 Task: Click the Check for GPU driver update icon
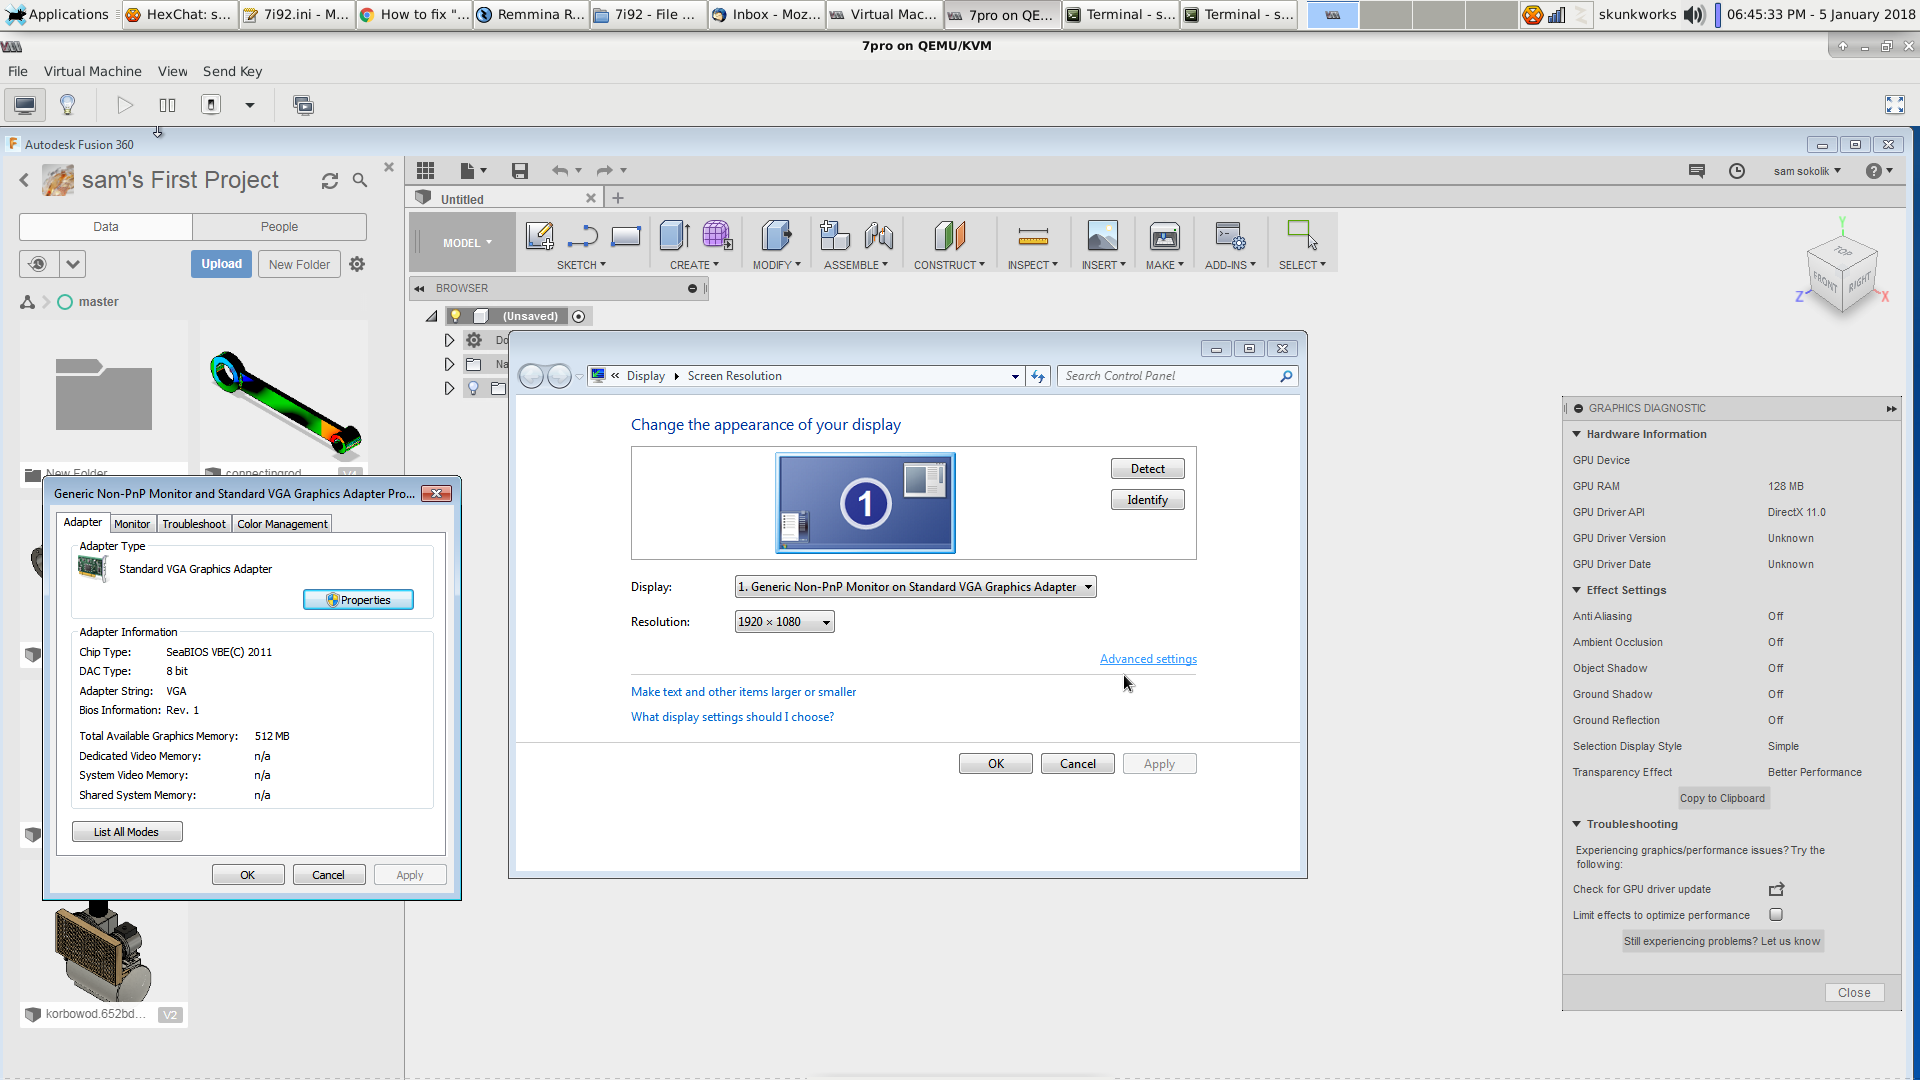[1777, 889]
